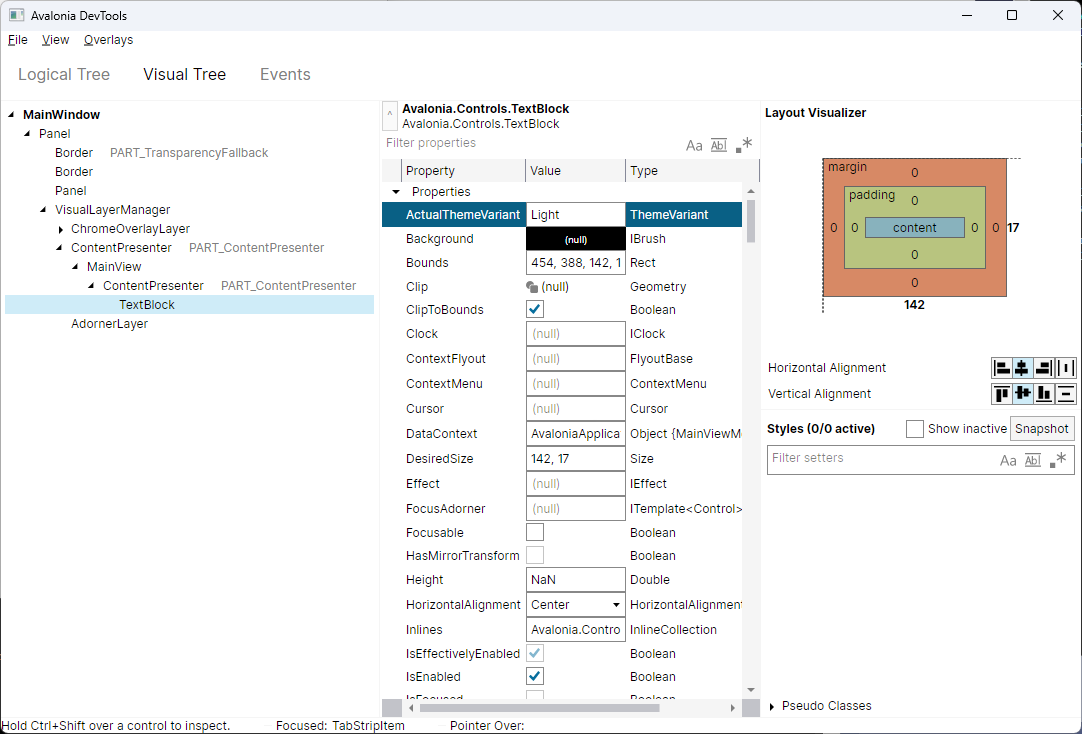The height and width of the screenshot is (734, 1082).
Task: Open the File menu
Action: click(x=18, y=40)
